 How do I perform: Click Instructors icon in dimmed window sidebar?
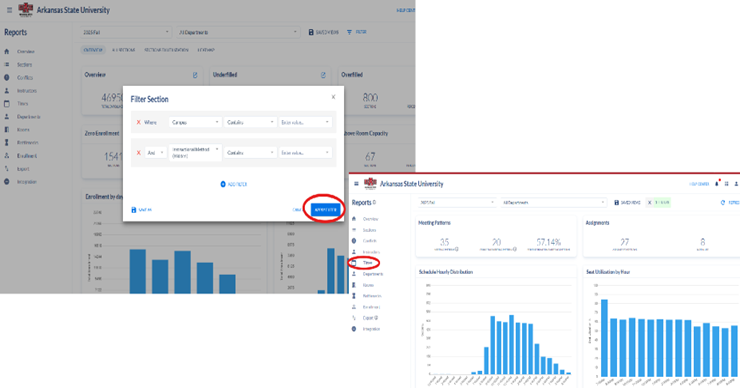[x=7, y=91]
